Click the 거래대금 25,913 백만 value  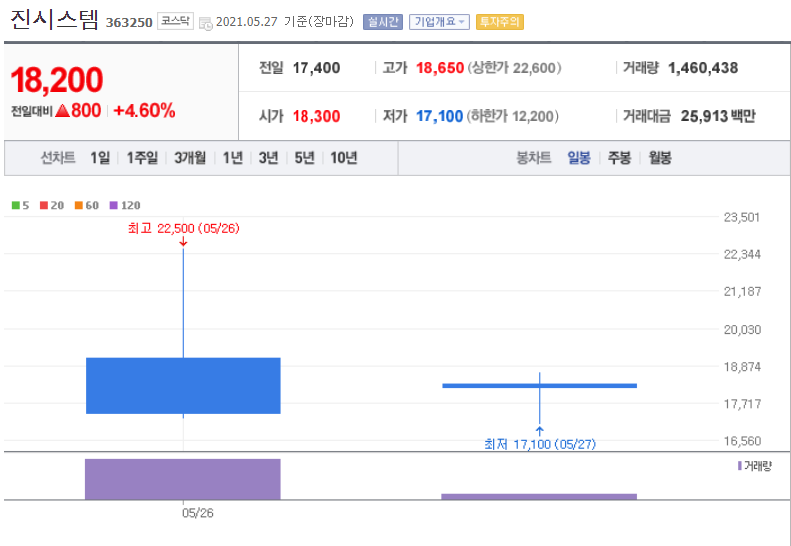click(718, 116)
